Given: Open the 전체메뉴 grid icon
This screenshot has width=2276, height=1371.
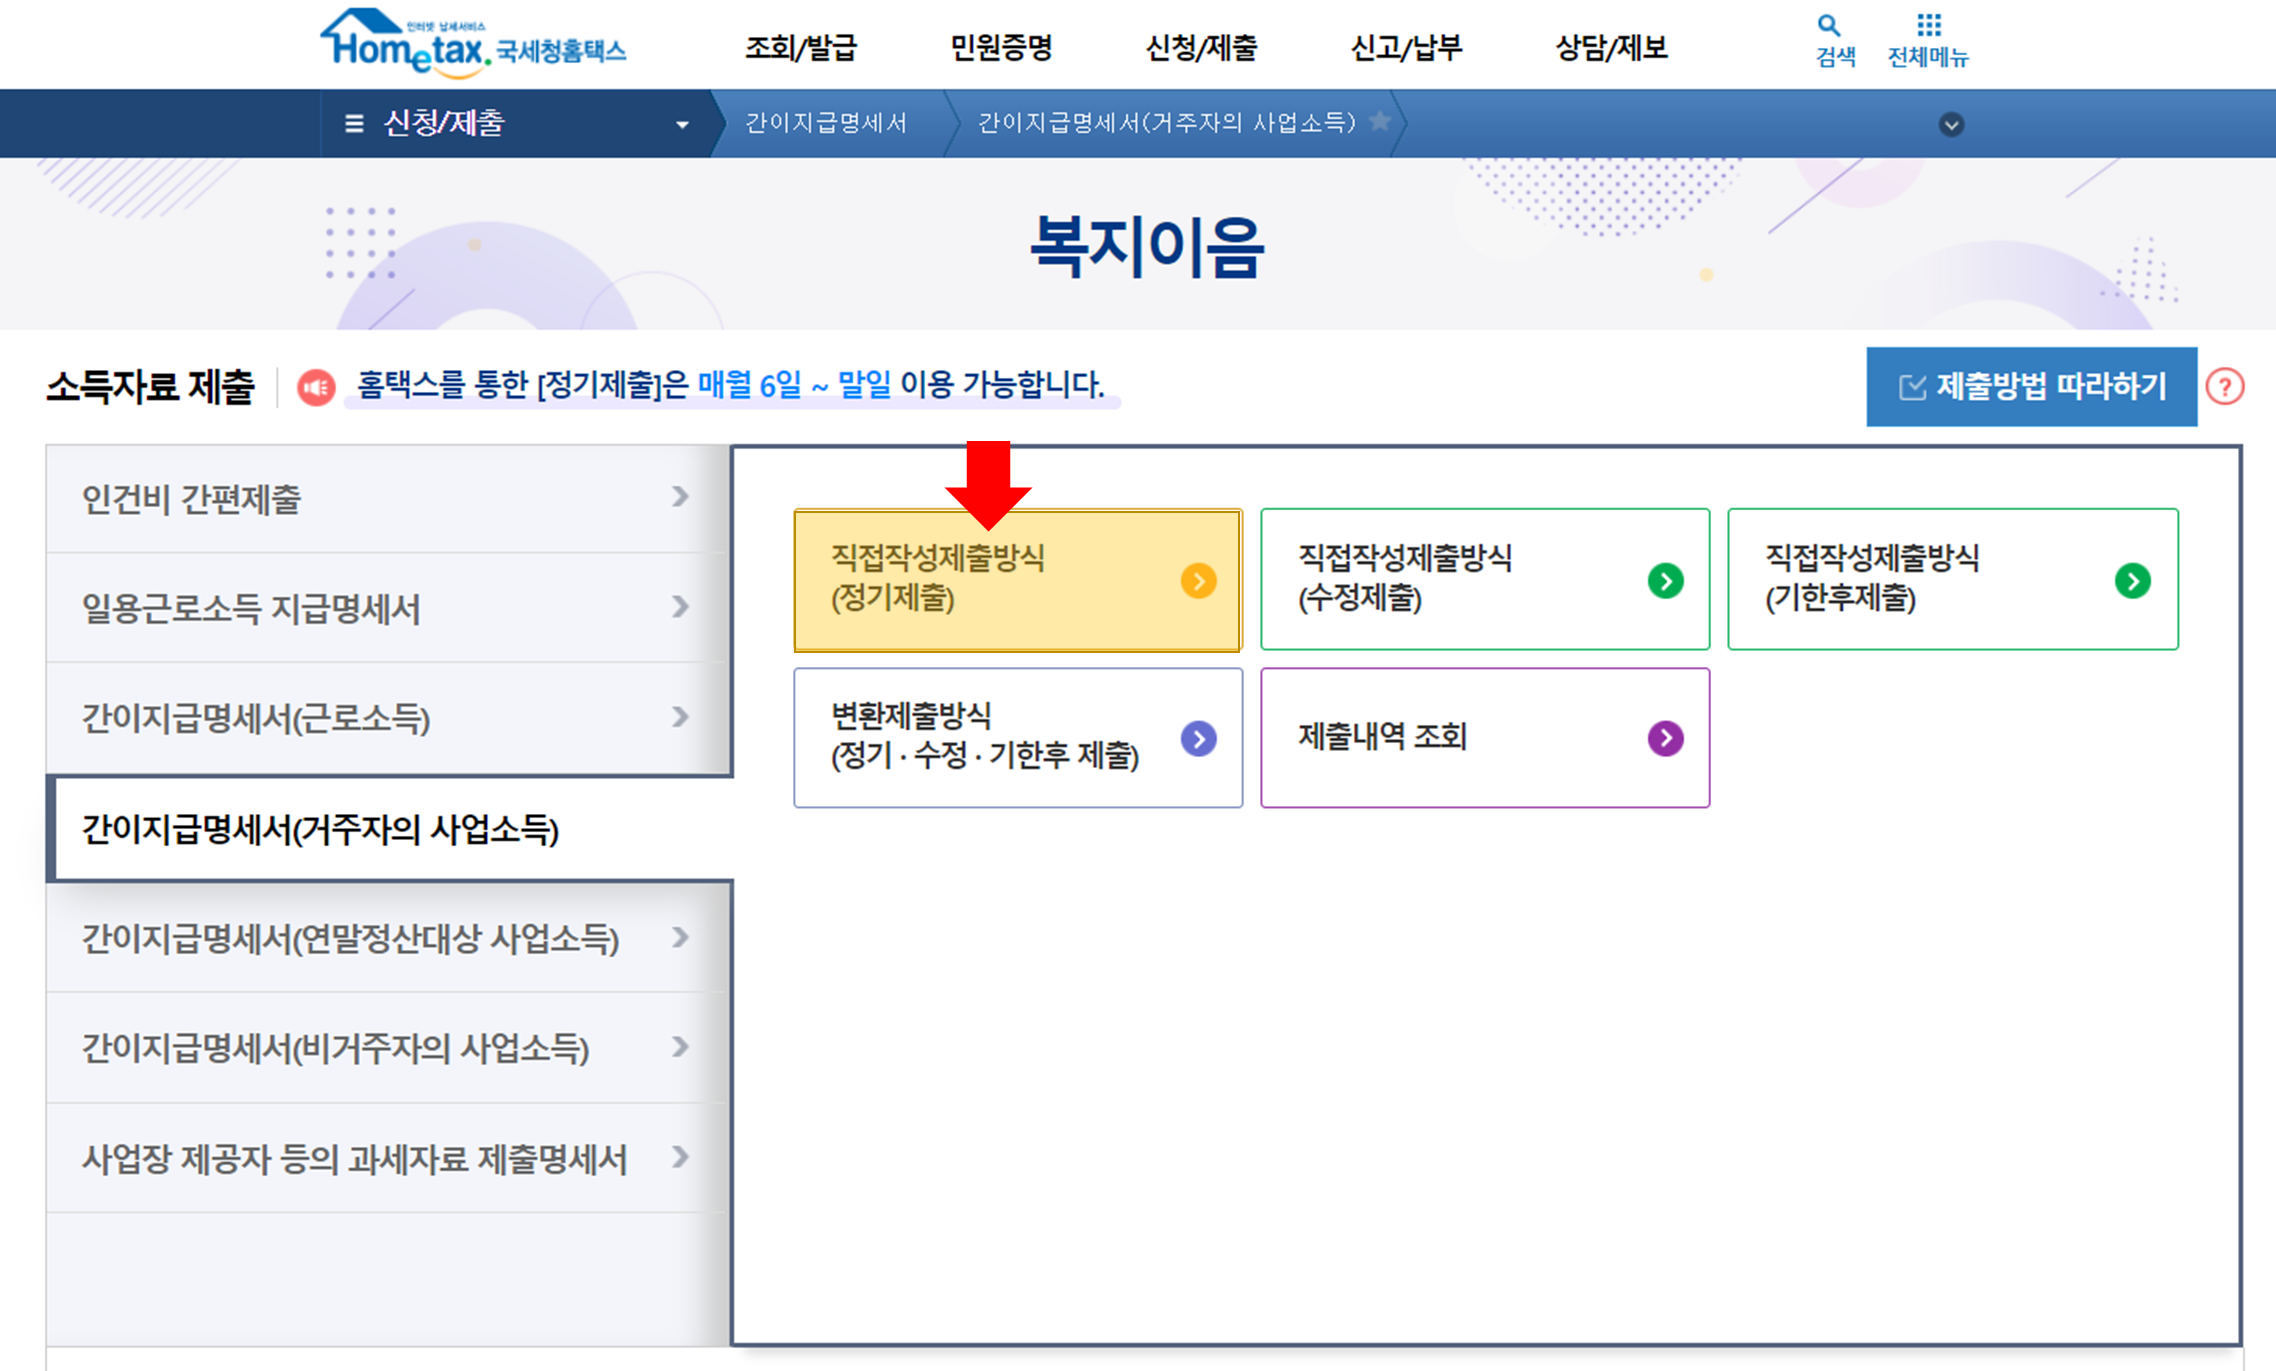Looking at the screenshot, I should [x=1928, y=27].
